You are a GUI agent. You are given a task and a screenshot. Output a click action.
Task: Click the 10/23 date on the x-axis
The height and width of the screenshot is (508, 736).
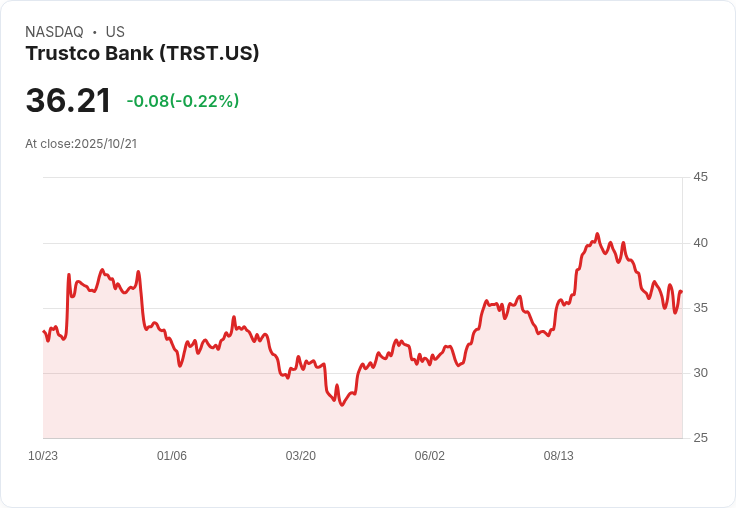pos(43,456)
